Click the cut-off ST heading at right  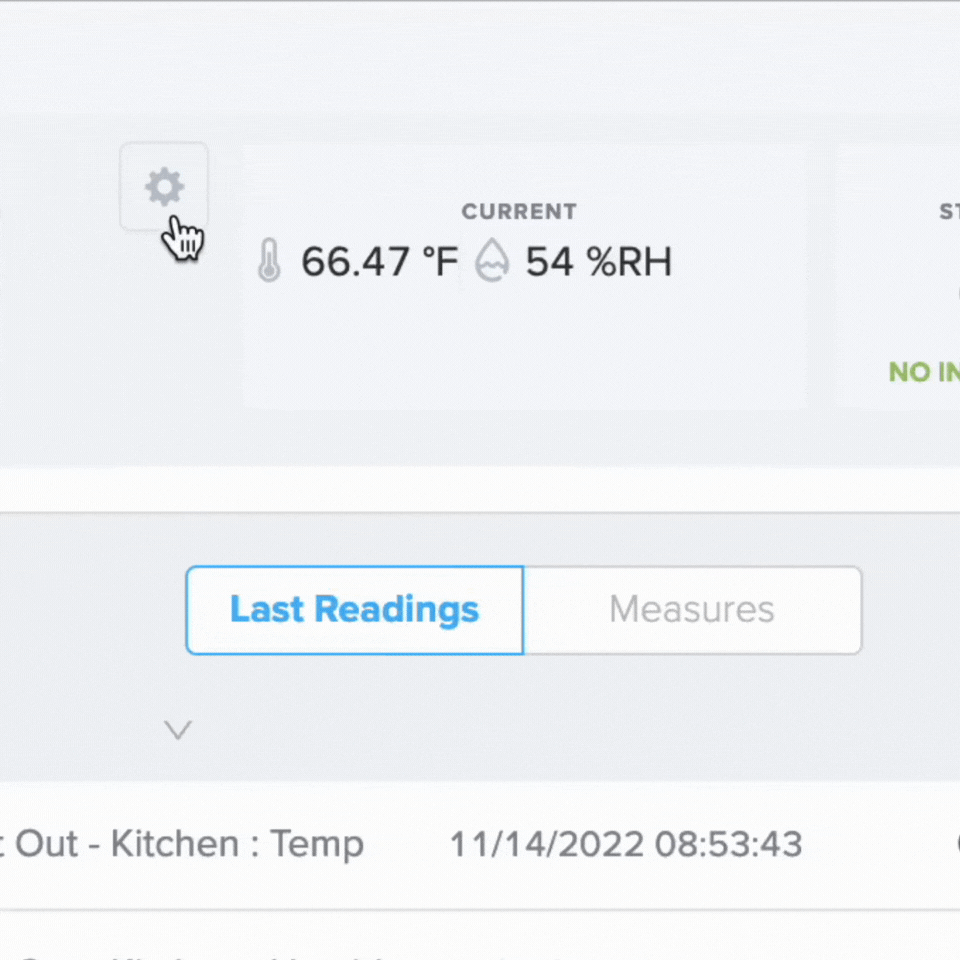coord(950,212)
